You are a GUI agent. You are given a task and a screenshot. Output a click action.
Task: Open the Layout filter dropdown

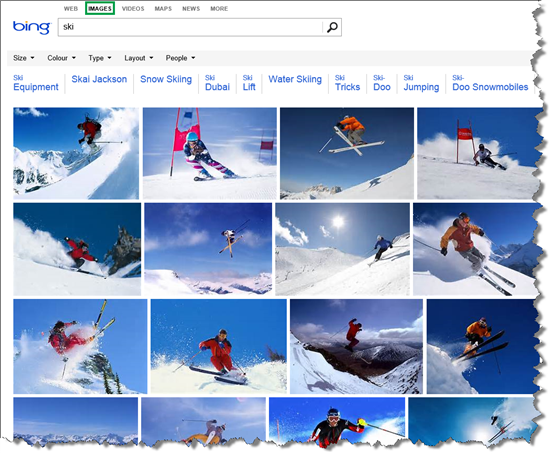click(x=139, y=58)
